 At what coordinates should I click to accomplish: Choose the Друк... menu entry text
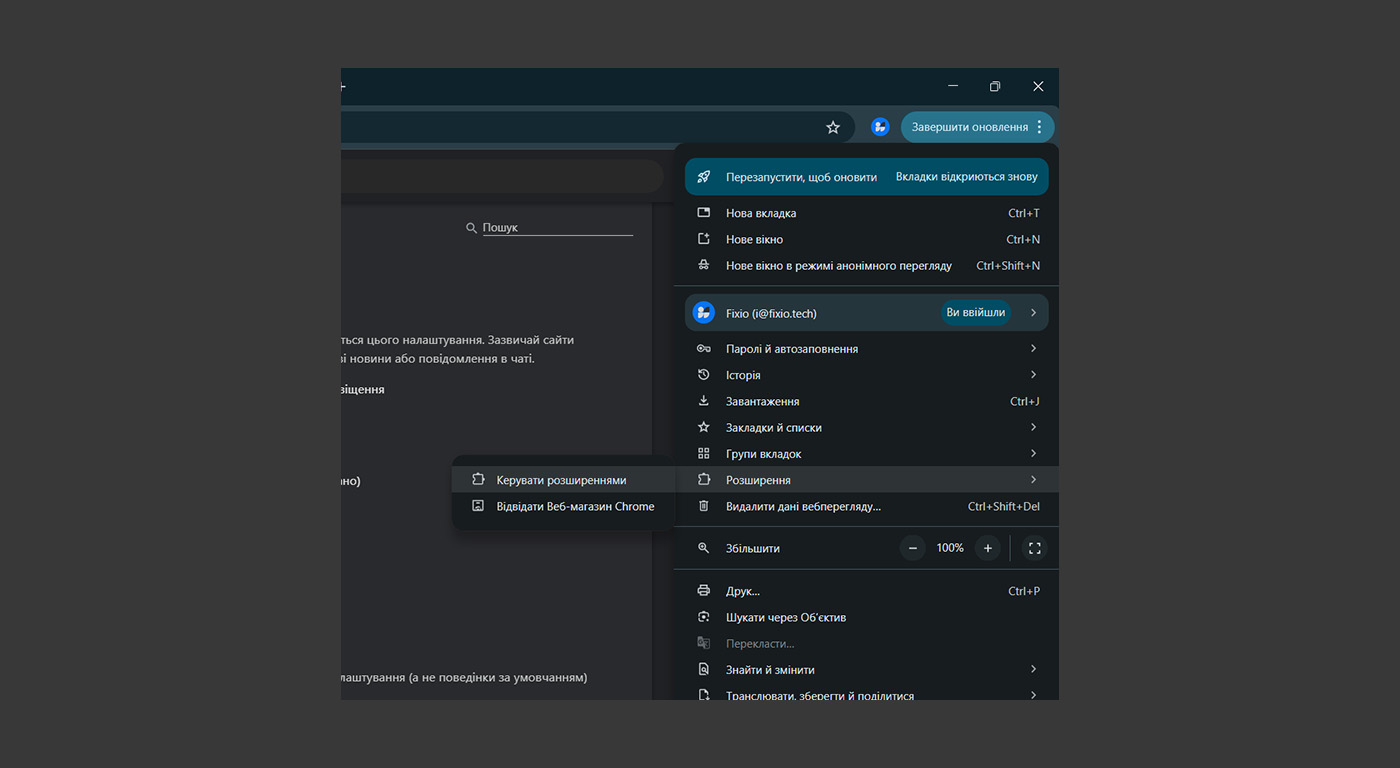pyautogui.click(x=743, y=591)
